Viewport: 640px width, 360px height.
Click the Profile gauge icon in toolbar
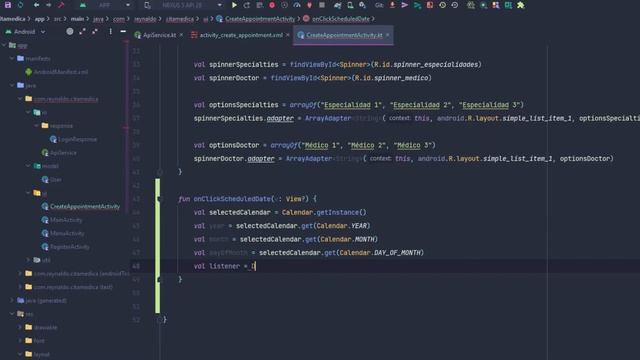pyautogui.click(x=297, y=5)
